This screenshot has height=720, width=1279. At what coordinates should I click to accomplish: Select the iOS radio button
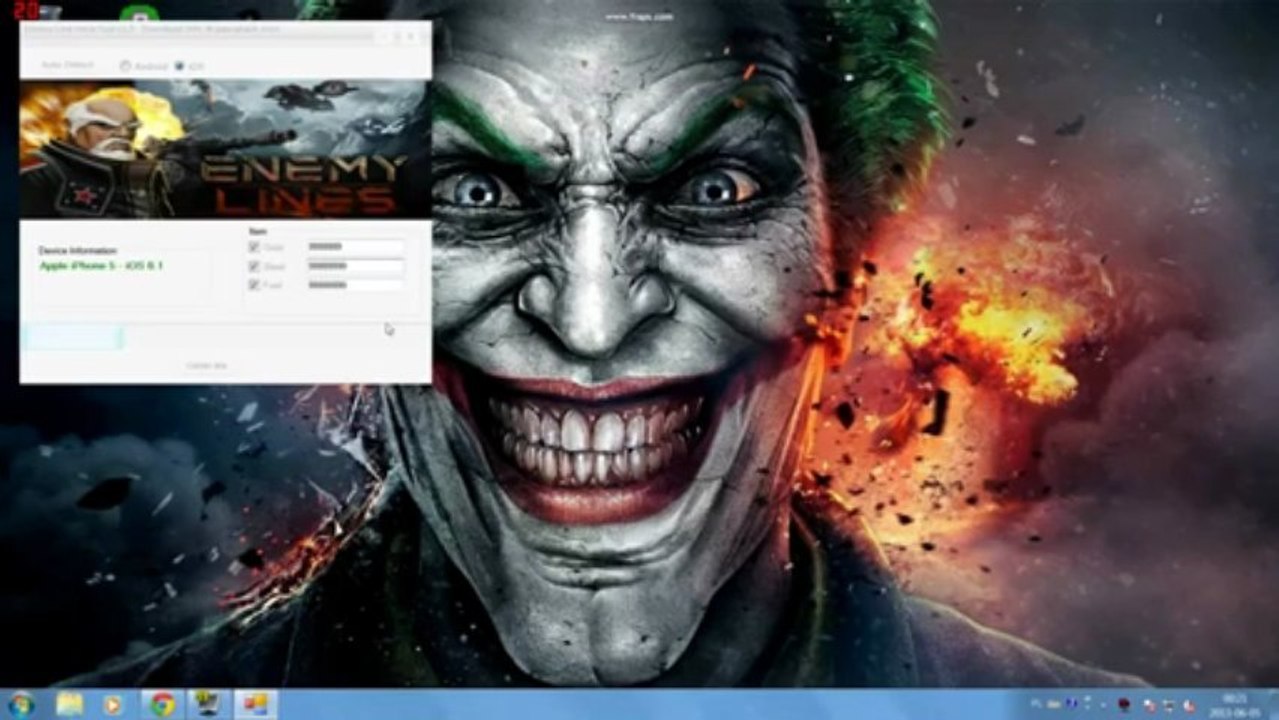189,66
